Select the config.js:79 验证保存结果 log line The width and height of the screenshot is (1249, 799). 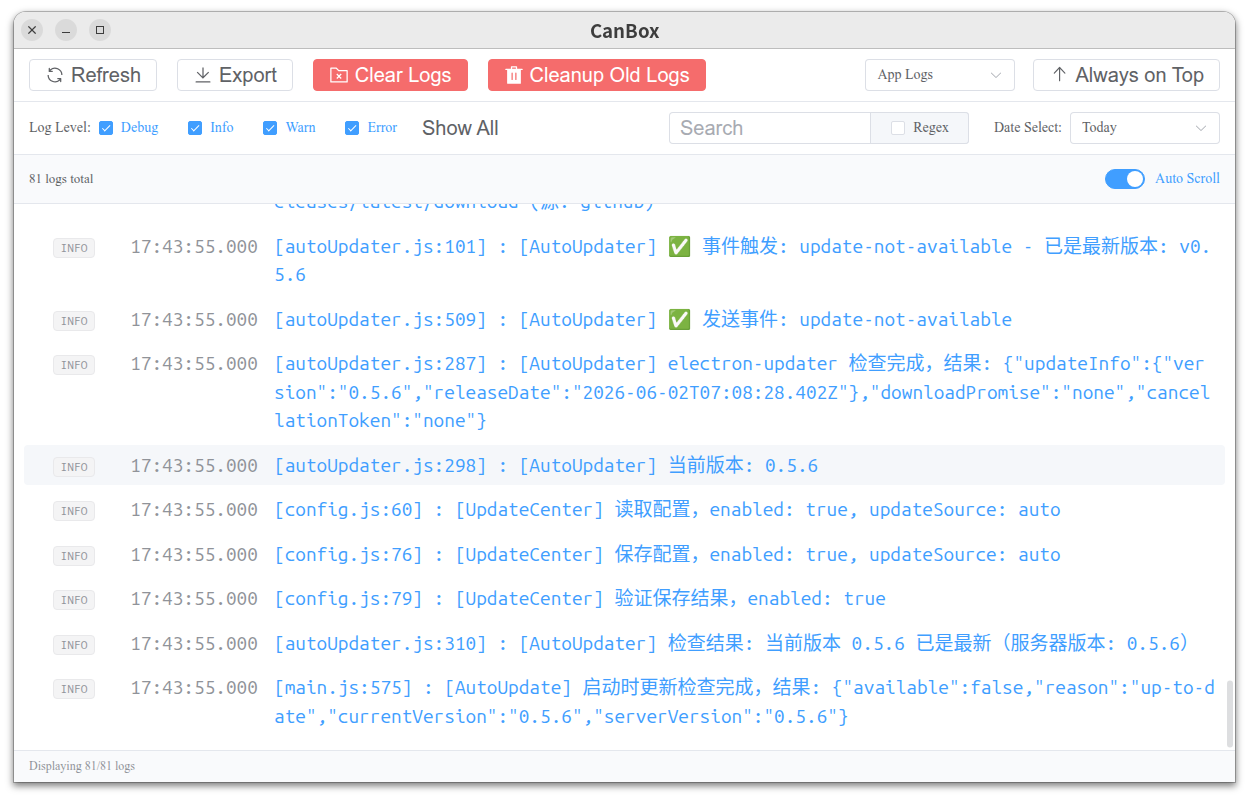click(624, 599)
